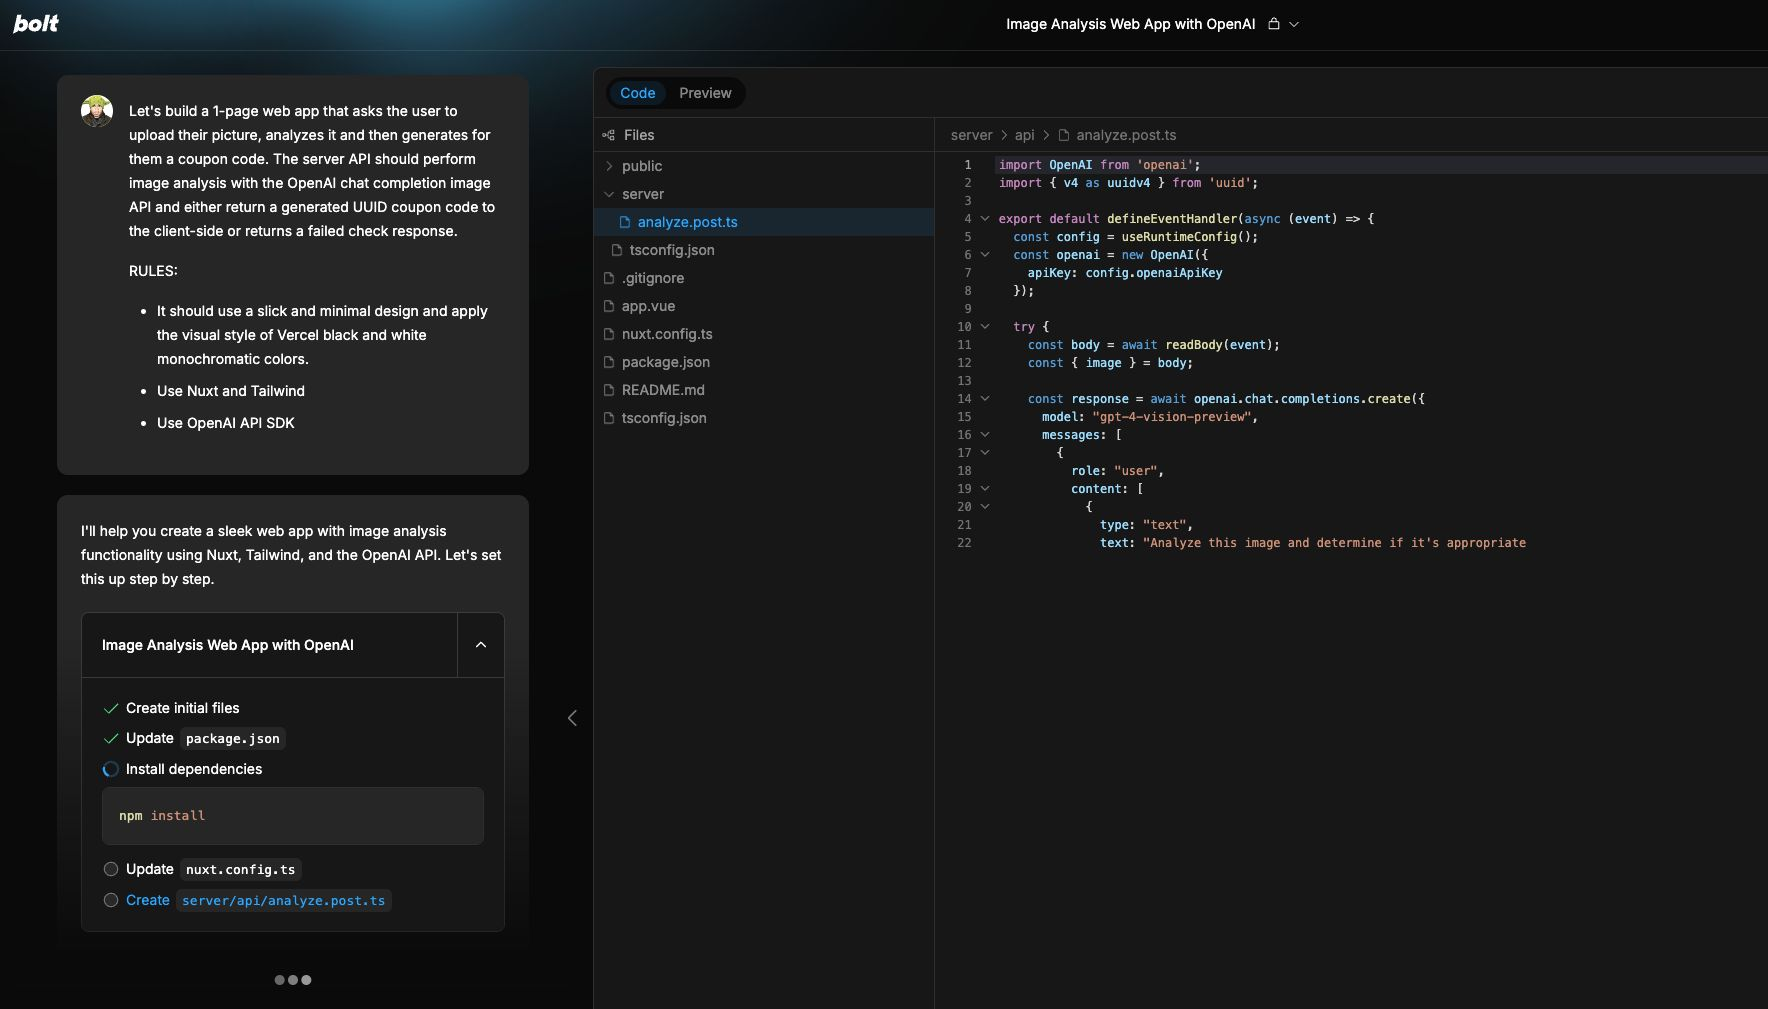Click the green checkmark beside Create initial files
The width and height of the screenshot is (1768, 1009).
(x=111, y=708)
